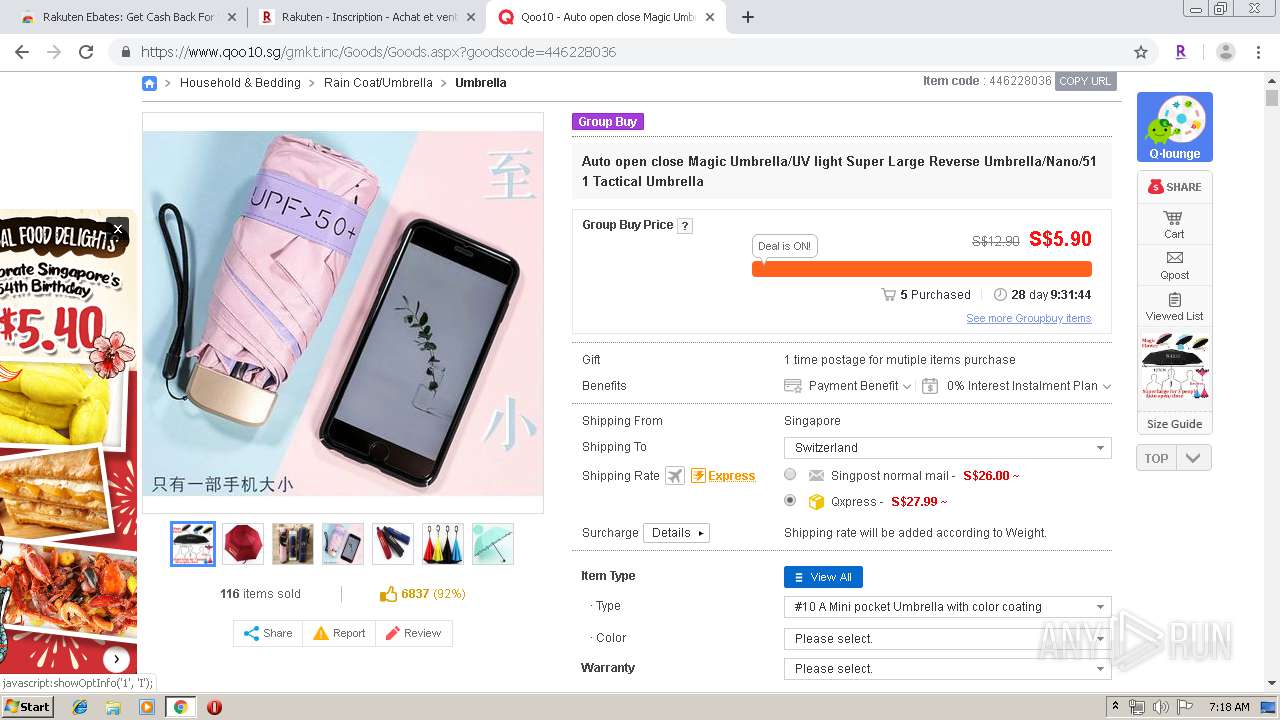Open file explorer from taskbar
Viewport: 1280px width, 720px height.
click(x=113, y=707)
